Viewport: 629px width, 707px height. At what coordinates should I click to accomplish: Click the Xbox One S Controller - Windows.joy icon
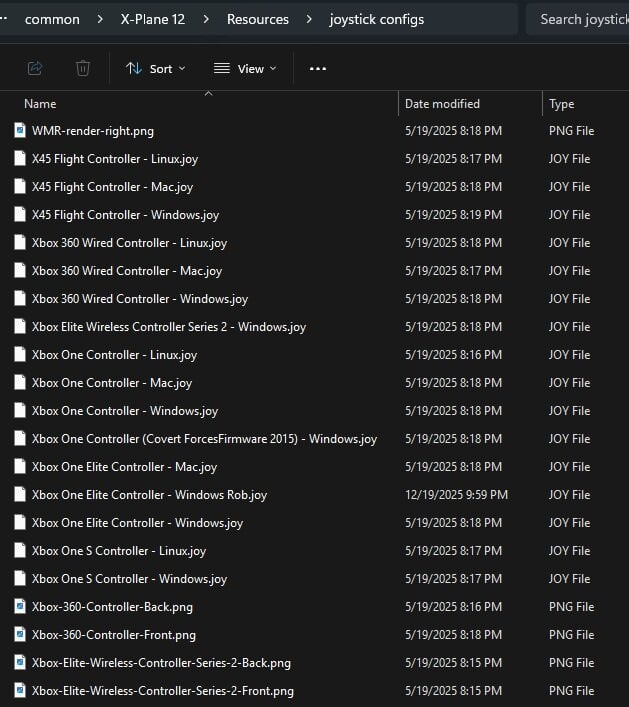pos(20,578)
